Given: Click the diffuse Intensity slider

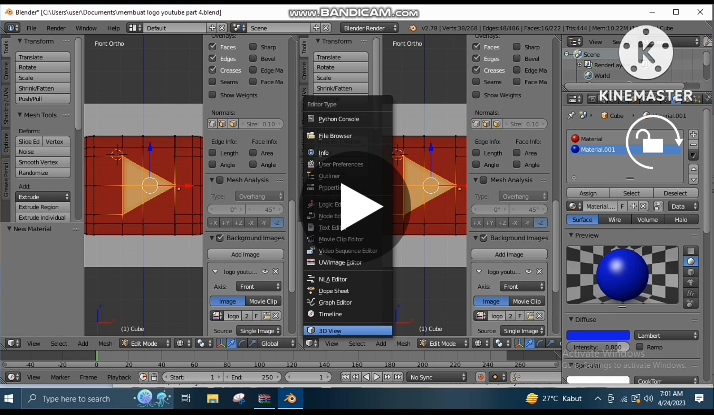Looking at the screenshot, I should pos(598,347).
